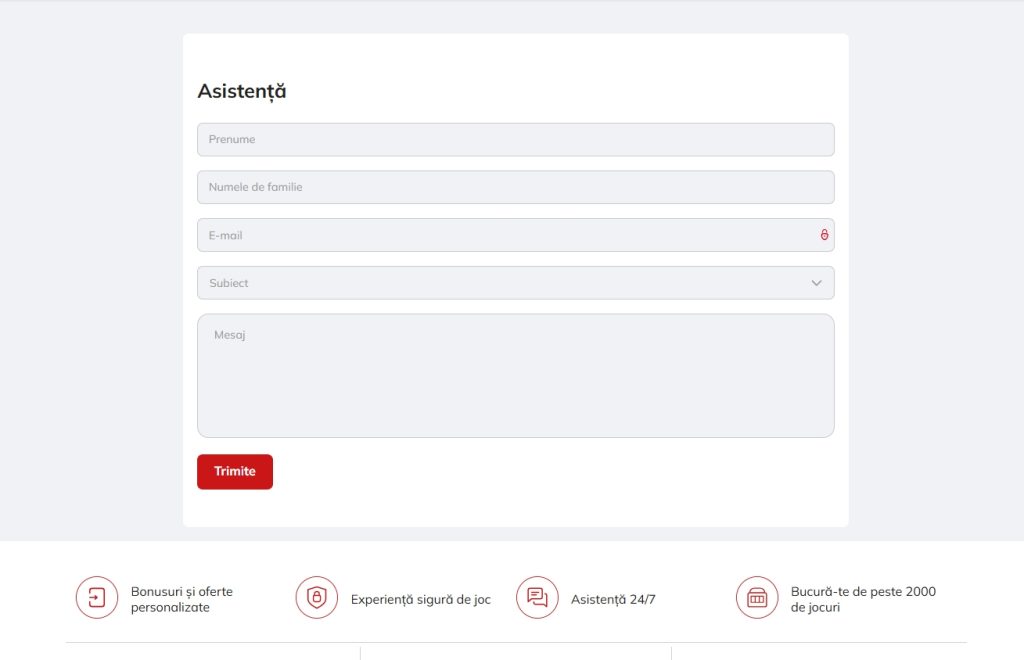Click the red lock icon in E-mail field
This screenshot has height=660, width=1024.
(824, 235)
